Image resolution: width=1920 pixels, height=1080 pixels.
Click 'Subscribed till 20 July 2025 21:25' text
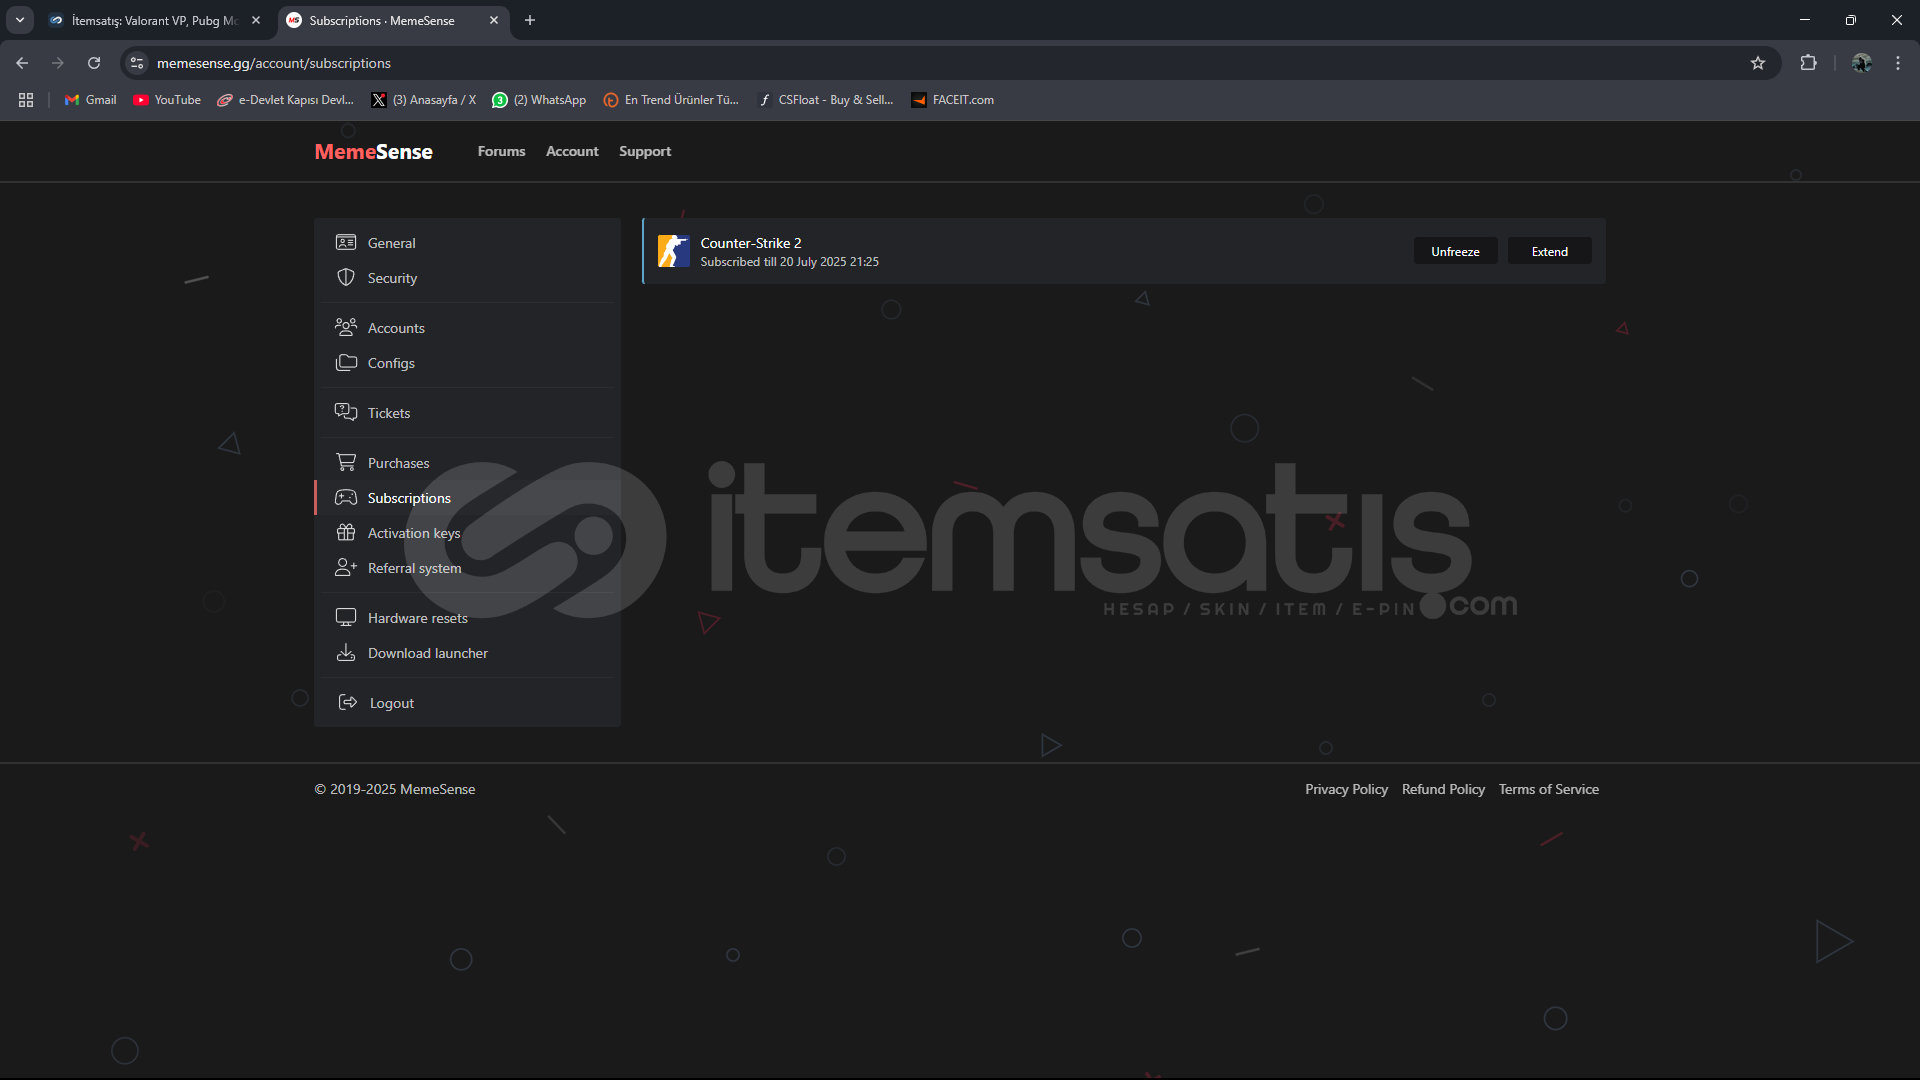coord(789,262)
